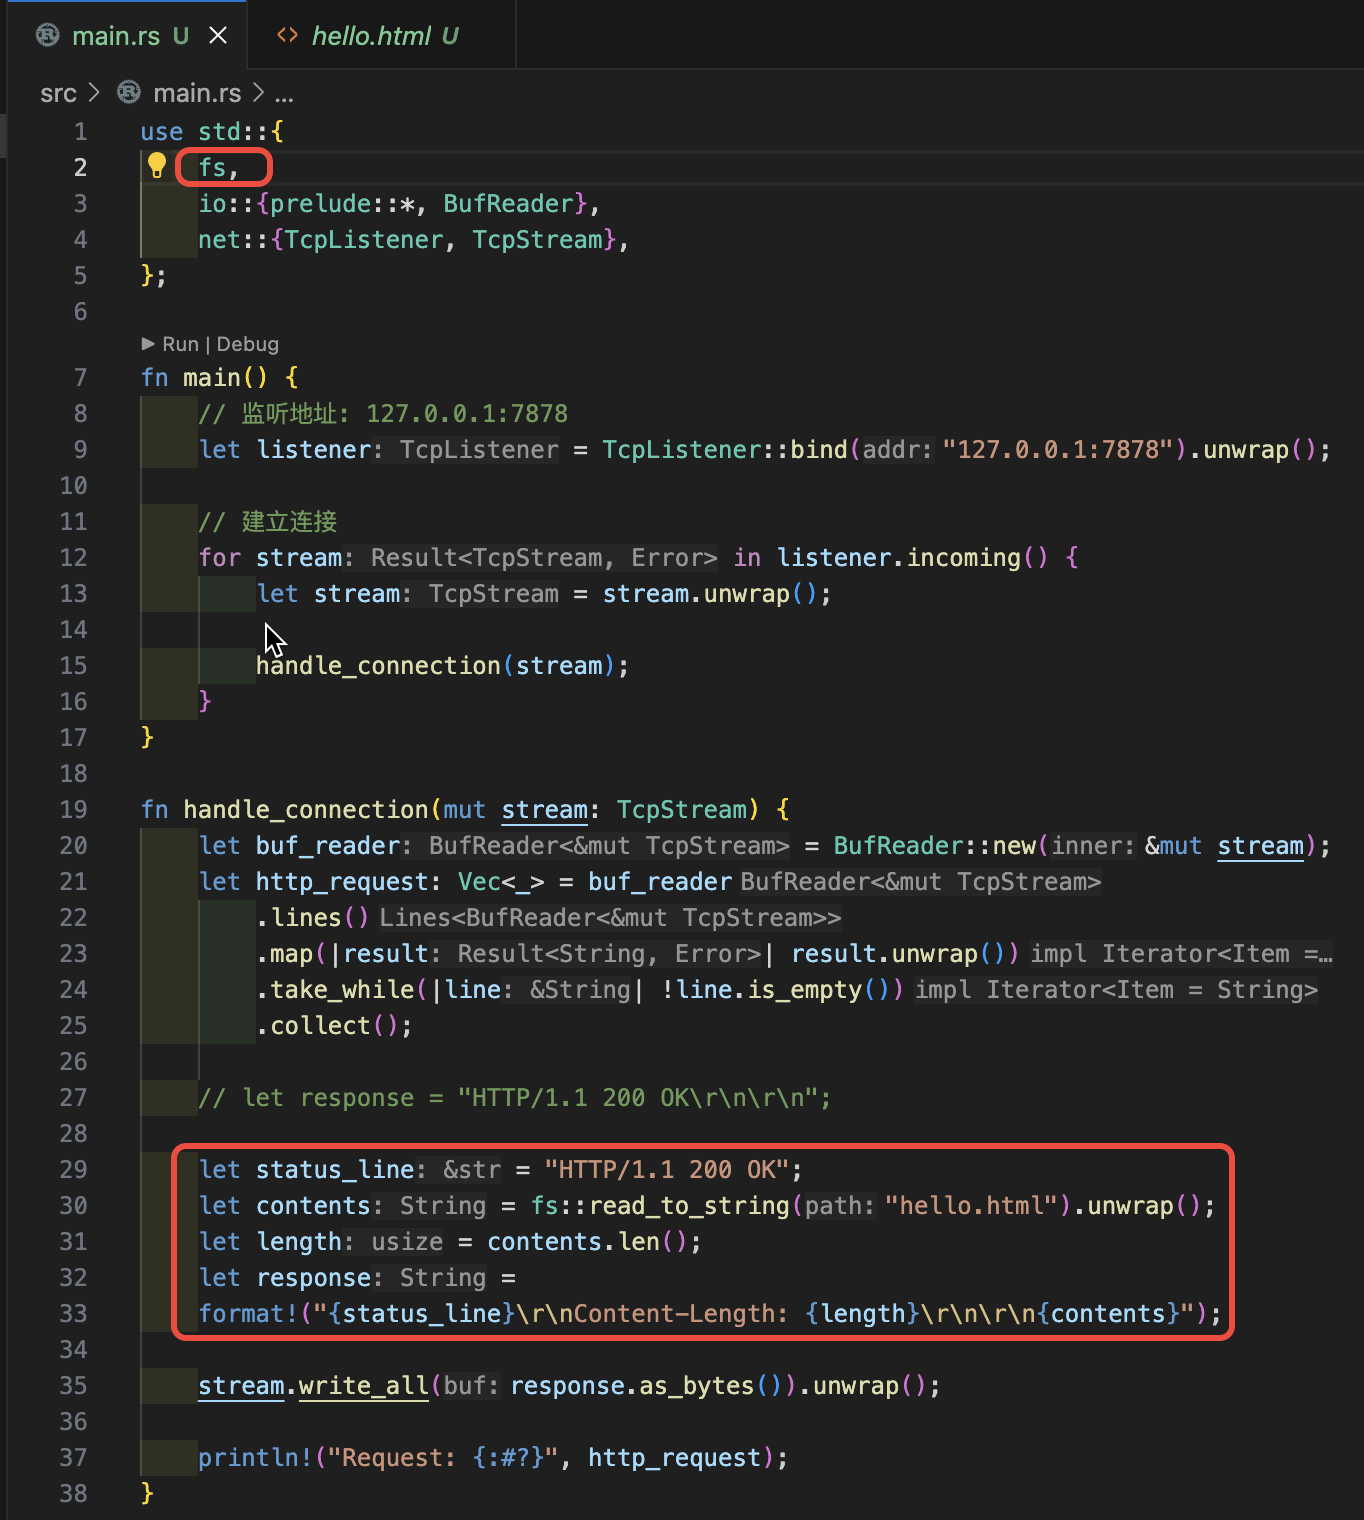Click the http_request variable on line 21

click(x=342, y=881)
